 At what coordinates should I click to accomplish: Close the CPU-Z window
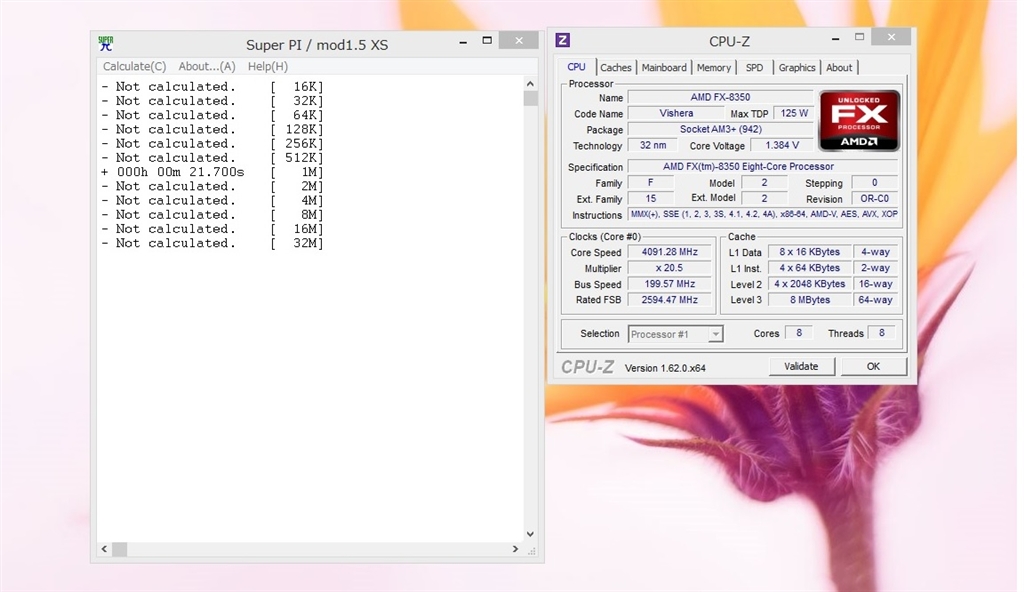click(890, 38)
